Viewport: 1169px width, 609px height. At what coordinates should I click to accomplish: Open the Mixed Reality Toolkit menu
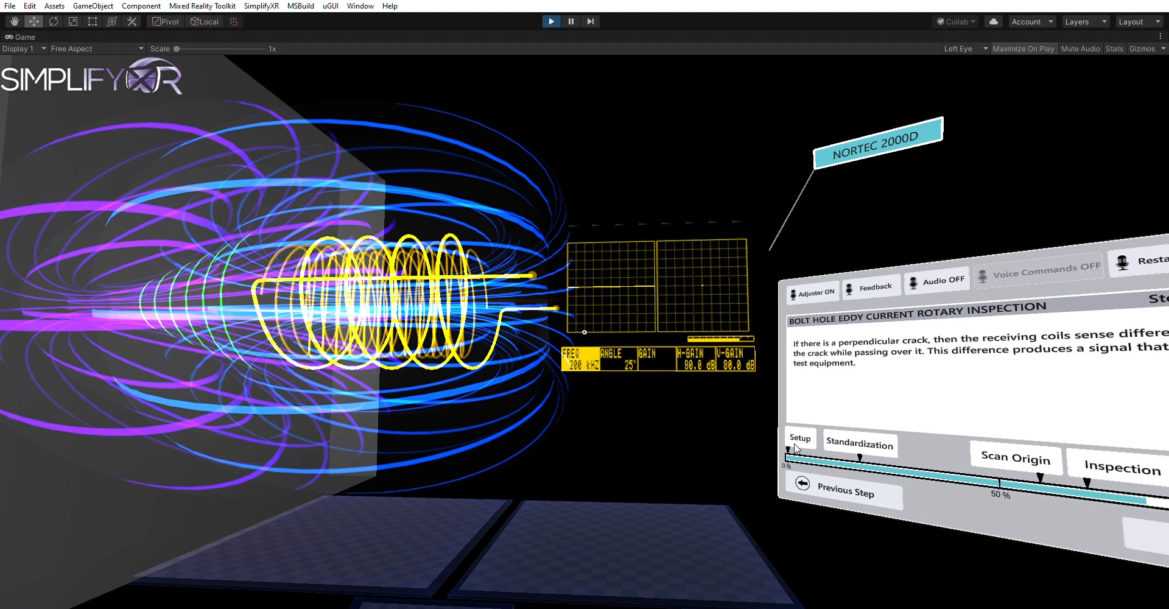tap(202, 6)
